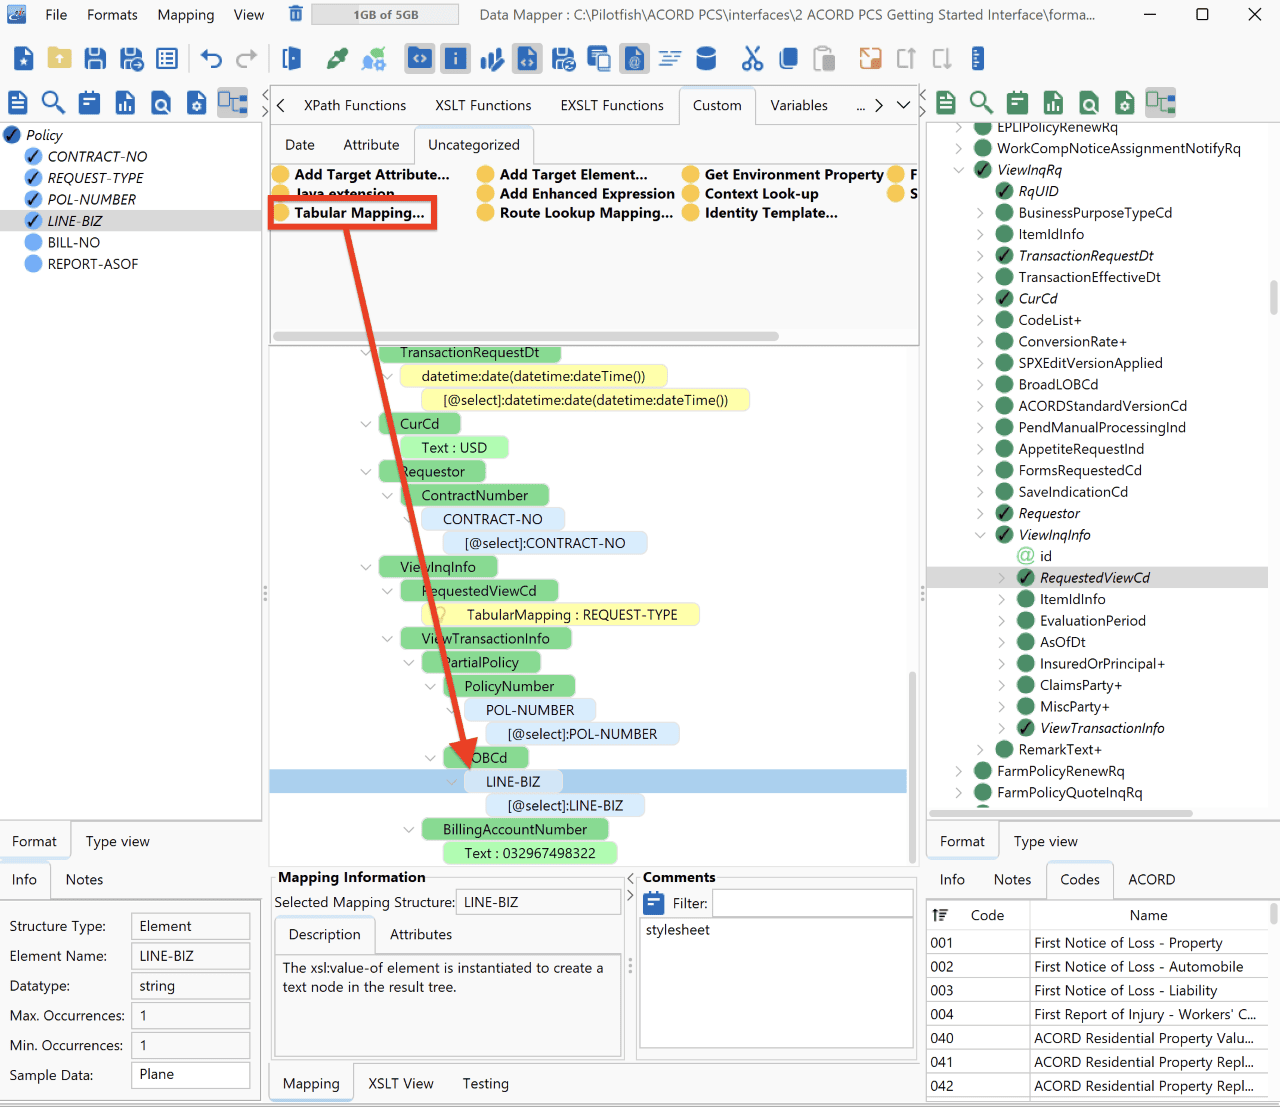
Task: Click Add Enhanced Expression function
Action: (x=577, y=194)
